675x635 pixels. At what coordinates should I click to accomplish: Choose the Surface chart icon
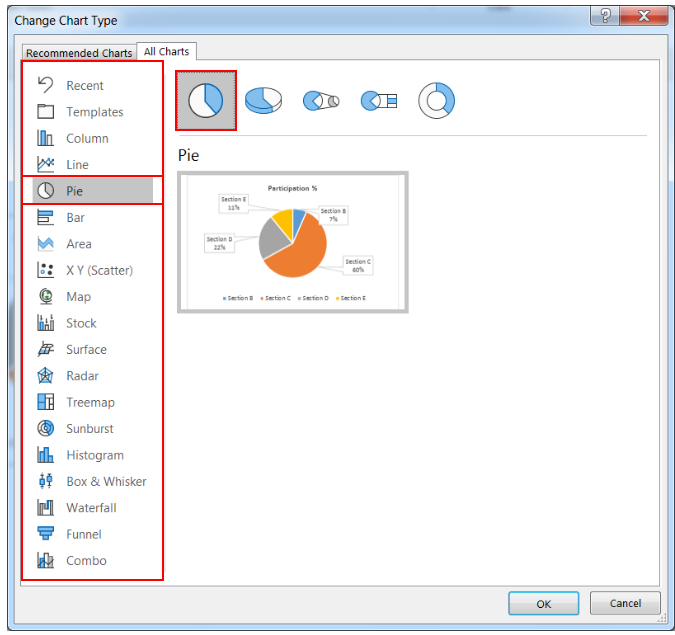45,349
